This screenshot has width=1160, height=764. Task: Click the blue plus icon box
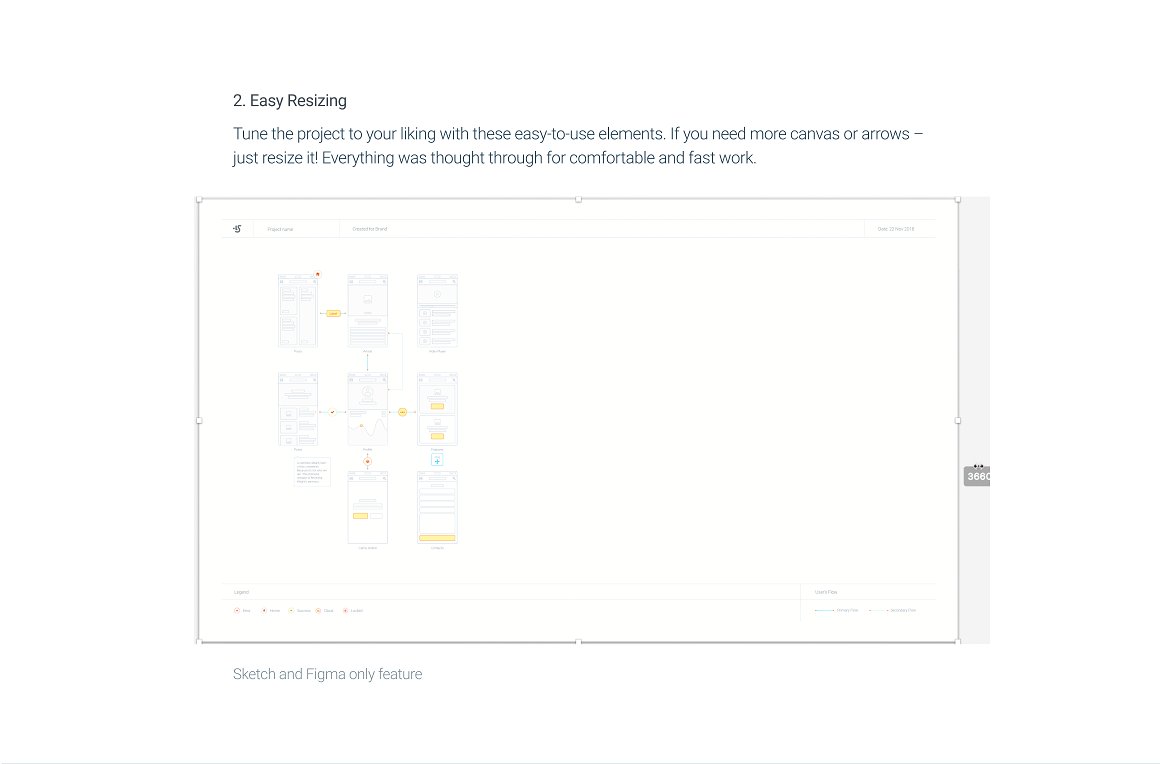click(x=437, y=459)
